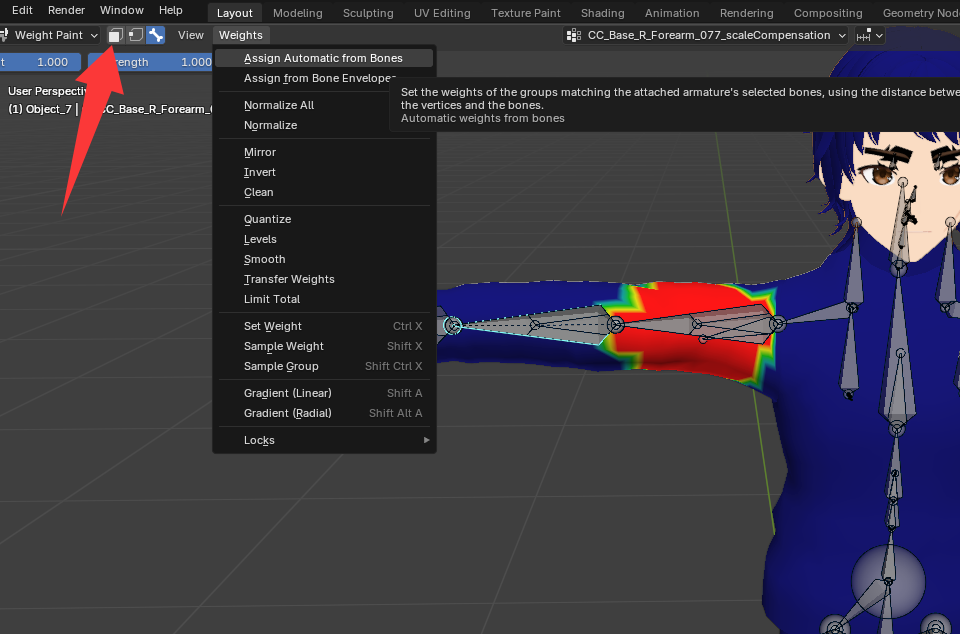Choose Limit Total
The image size is (960, 634).
pyautogui.click(x=324, y=299)
